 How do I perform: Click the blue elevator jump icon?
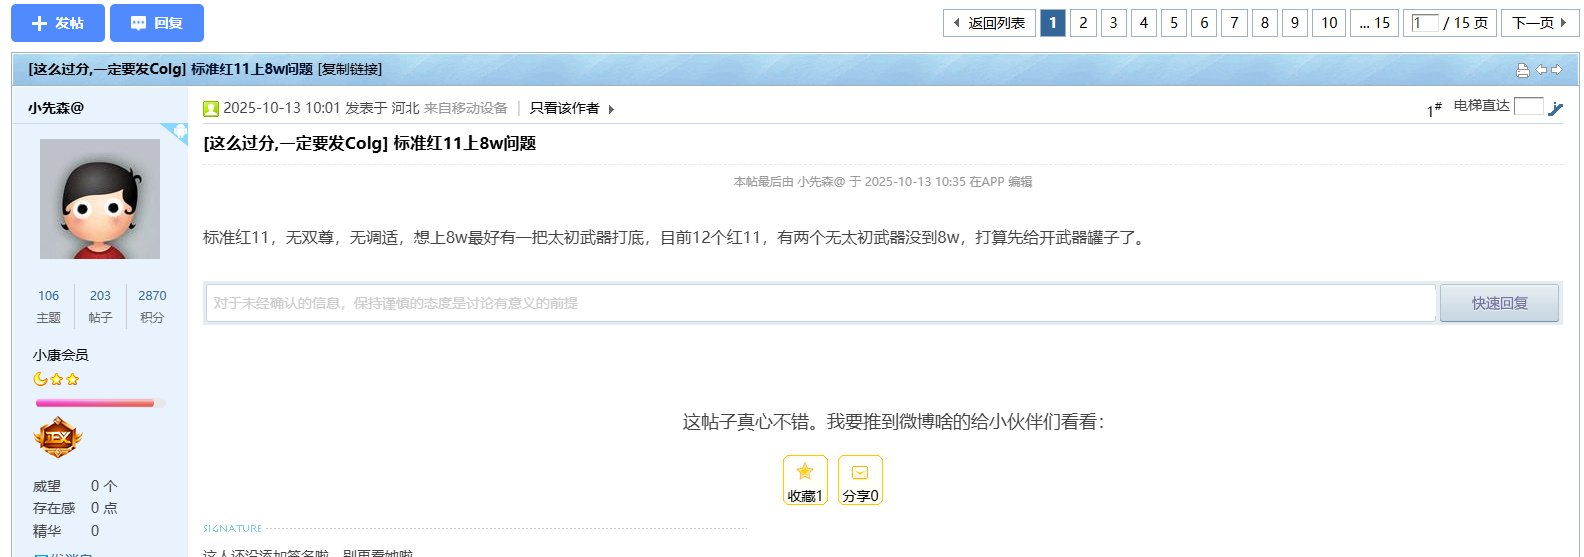(x=1555, y=108)
